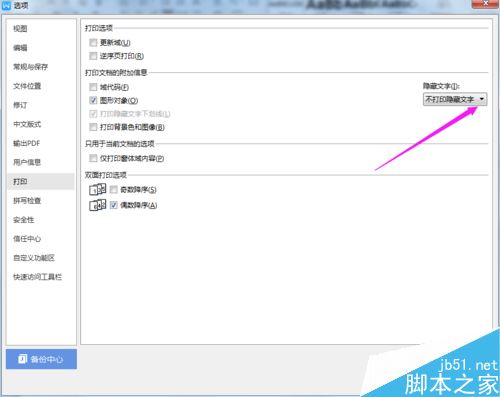500x397 pixels.
Task: Enable the 更新域 checkbox
Action: click(93, 42)
